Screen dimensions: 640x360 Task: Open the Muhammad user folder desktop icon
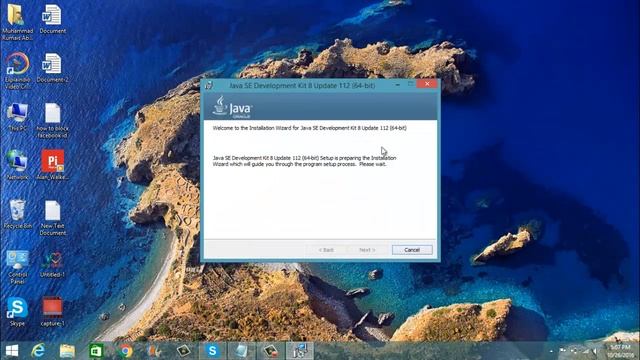coord(17,22)
